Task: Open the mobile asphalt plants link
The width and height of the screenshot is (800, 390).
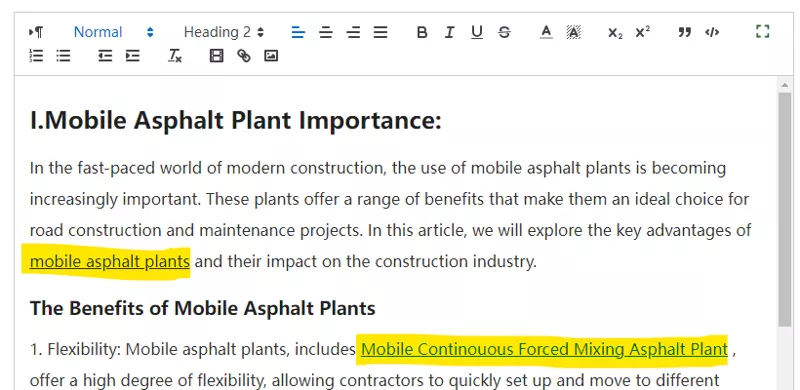Action: (110, 262)
